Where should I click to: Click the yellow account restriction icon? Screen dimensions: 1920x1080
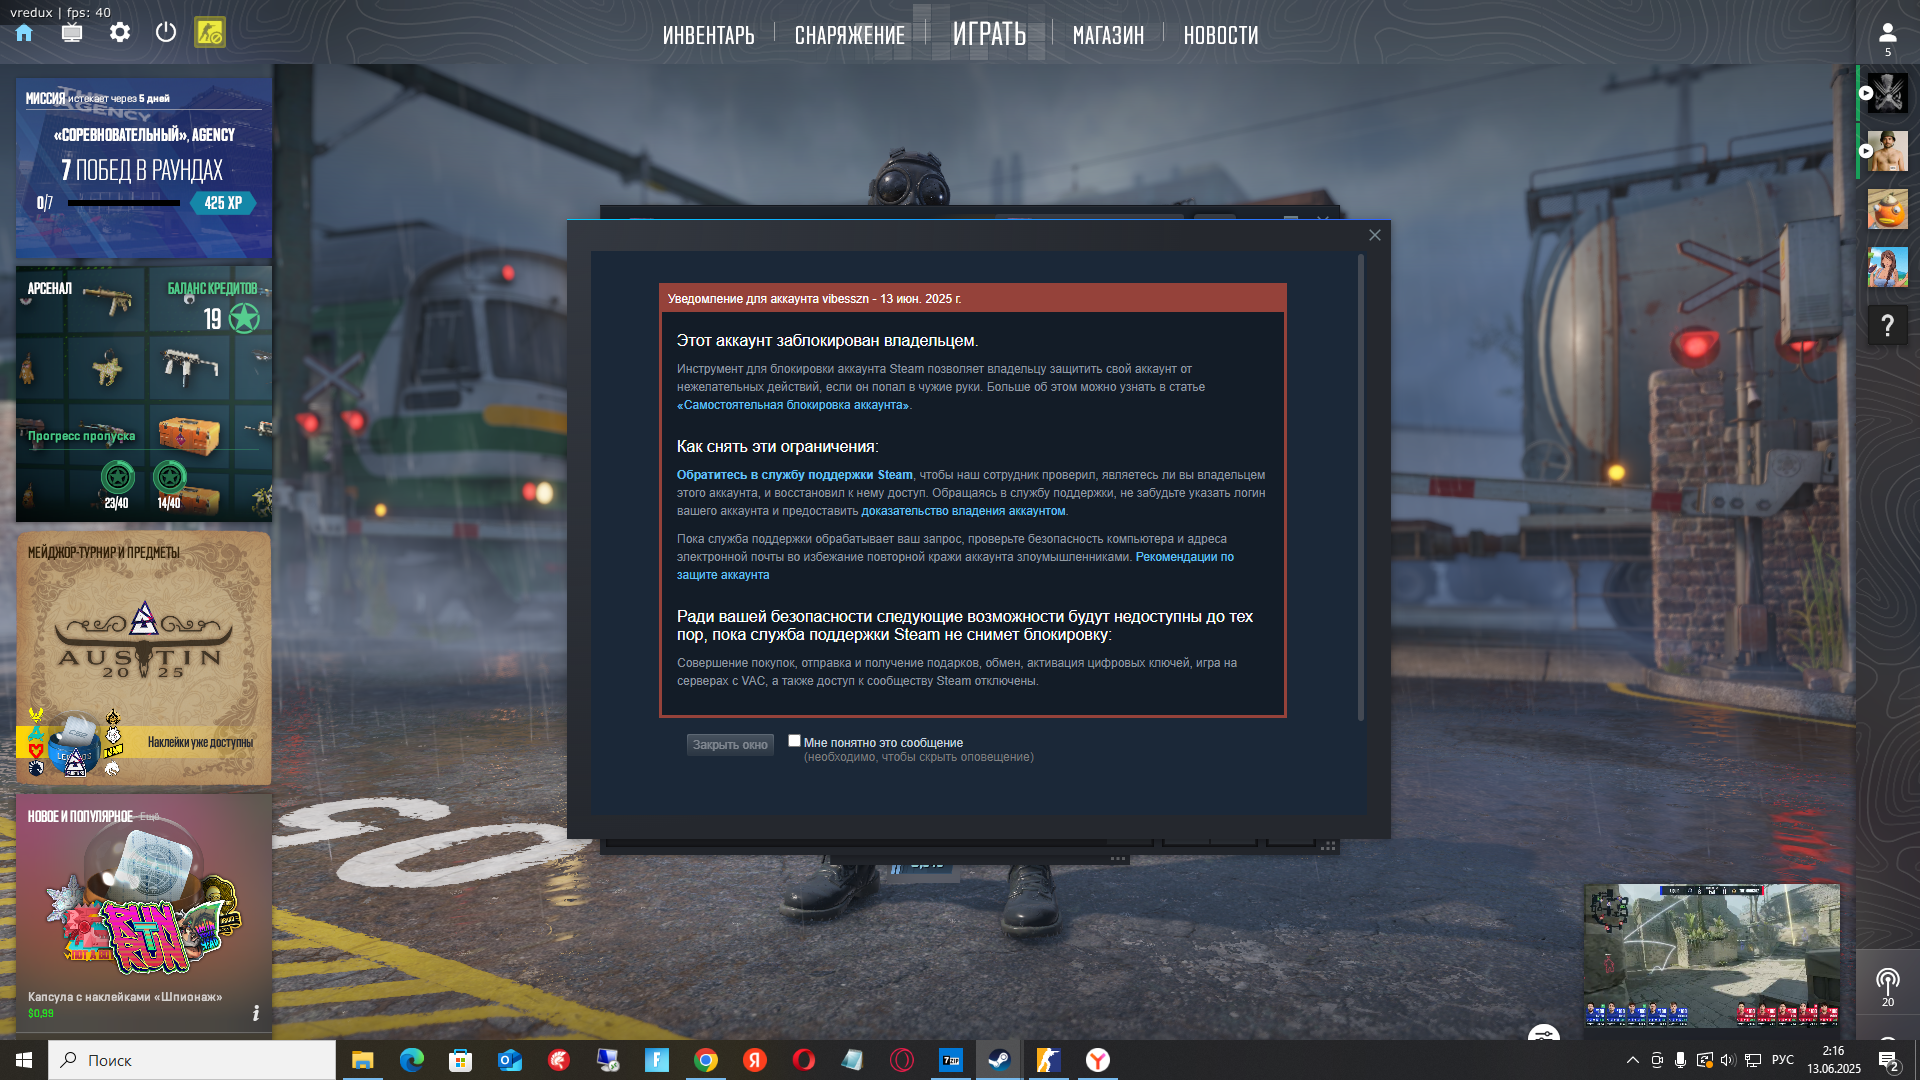click(210, 33)
